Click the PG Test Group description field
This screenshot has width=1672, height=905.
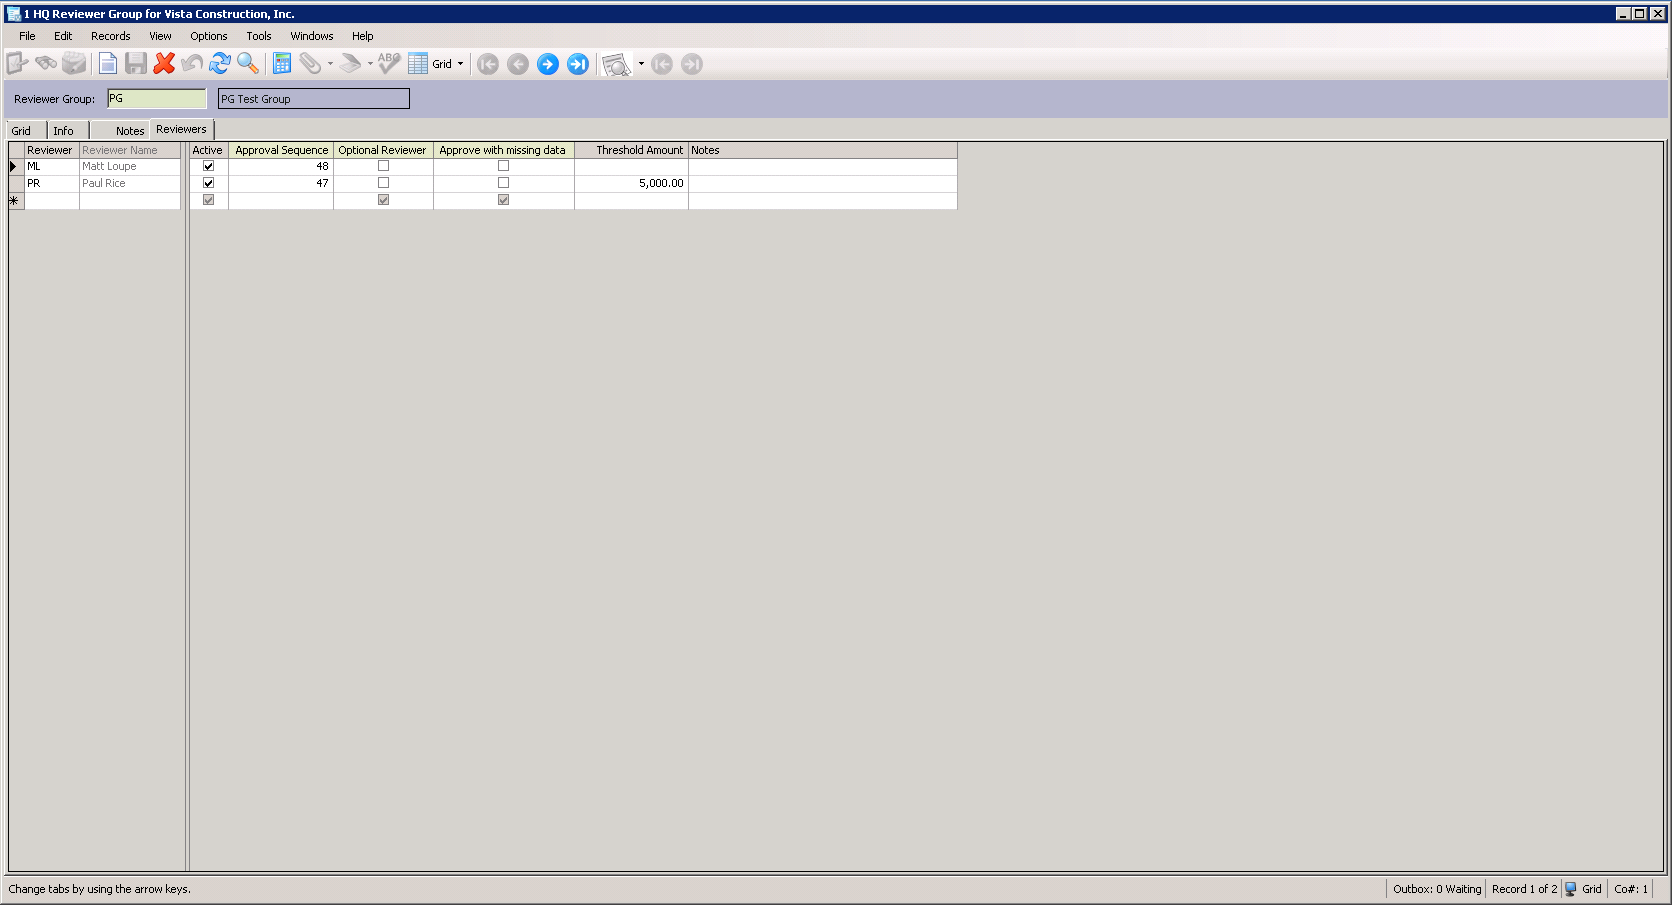[314, 99]
